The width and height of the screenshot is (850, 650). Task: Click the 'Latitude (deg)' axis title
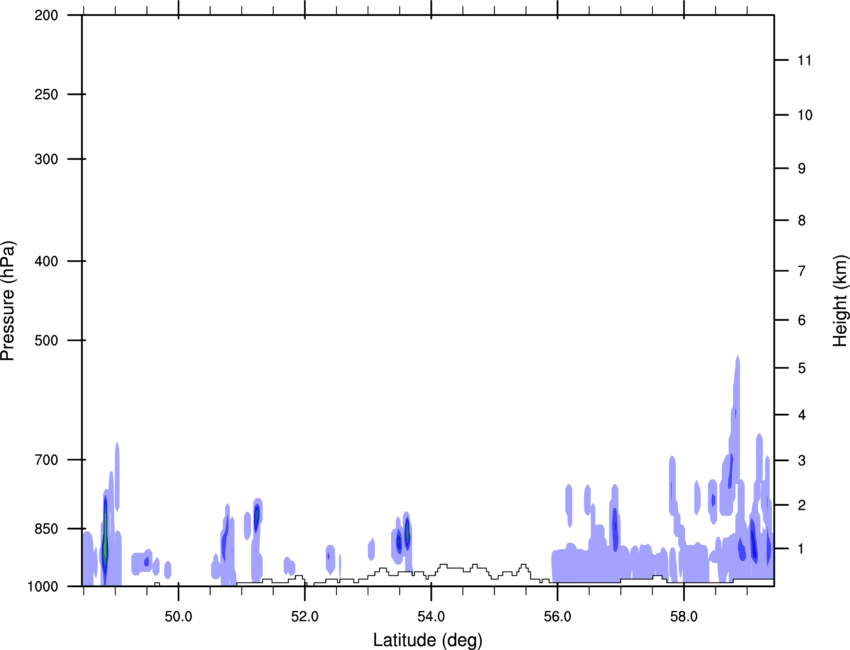[x=428, y=640]
